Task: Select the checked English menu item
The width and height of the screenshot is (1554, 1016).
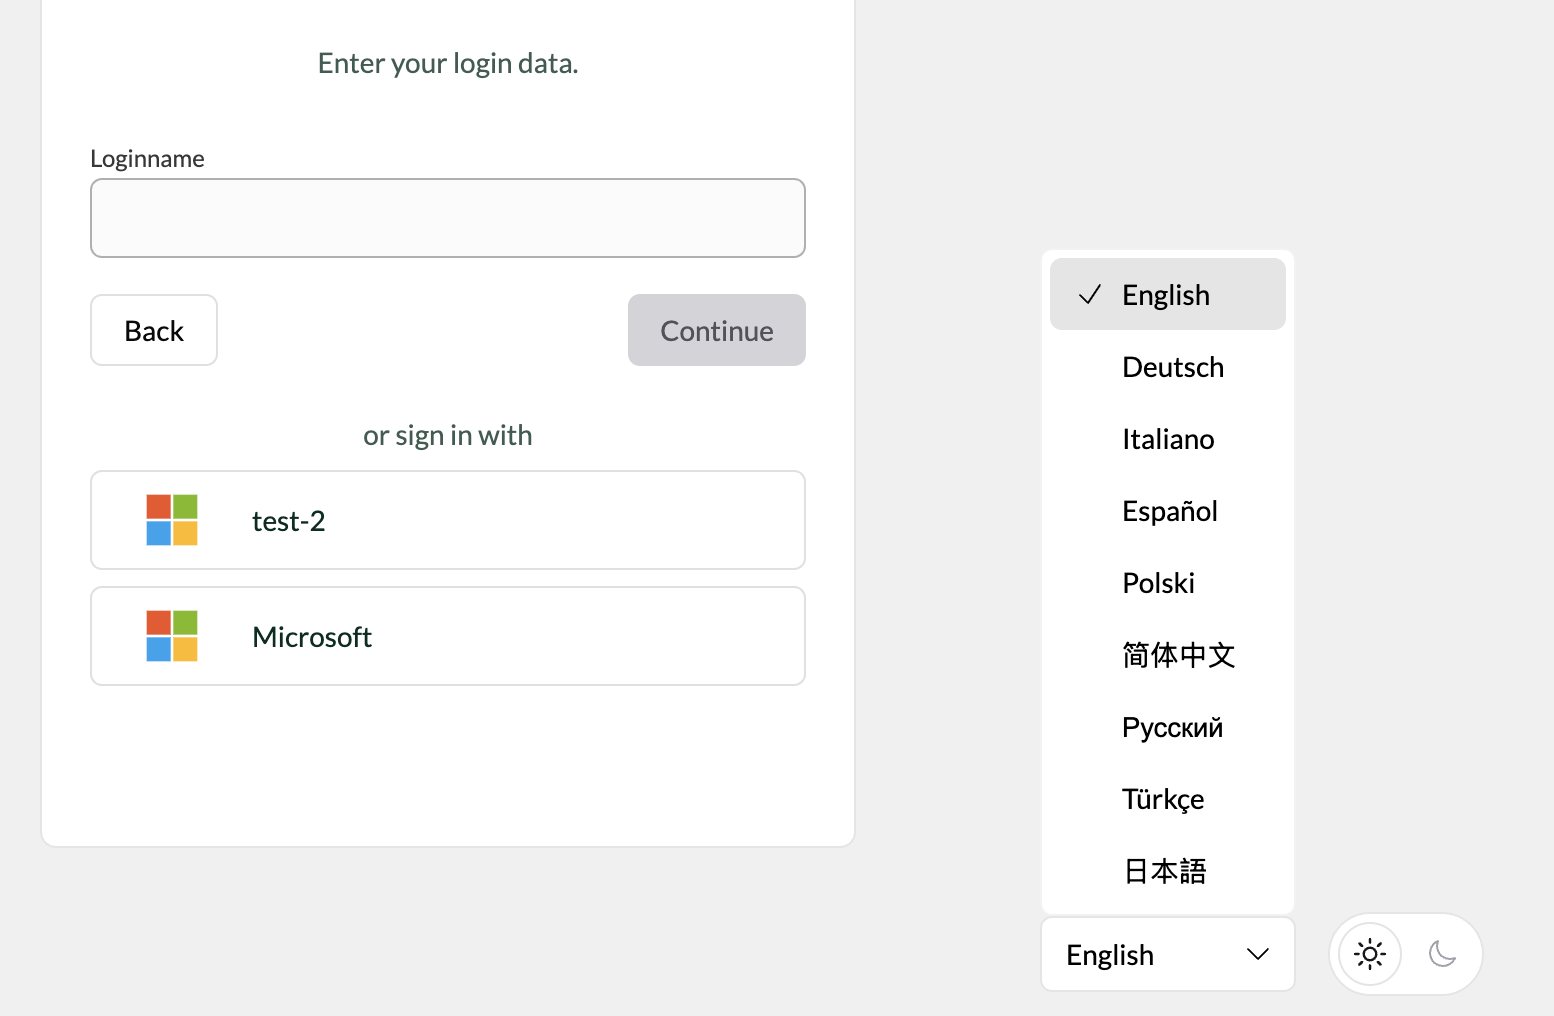Action: point(1167,295)
